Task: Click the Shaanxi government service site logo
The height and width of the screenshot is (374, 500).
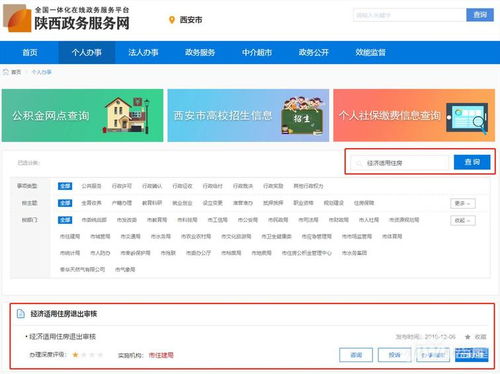Action: coord(66,19)
